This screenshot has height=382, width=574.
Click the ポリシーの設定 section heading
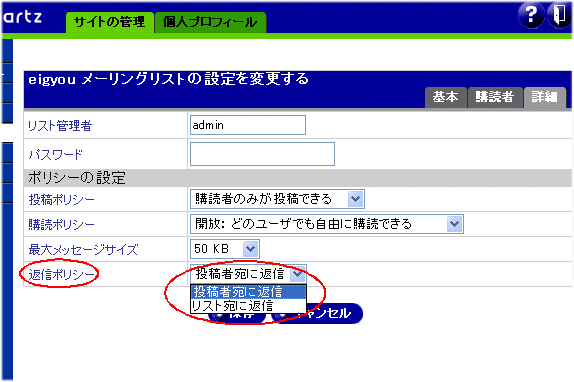tap(77, 178)
